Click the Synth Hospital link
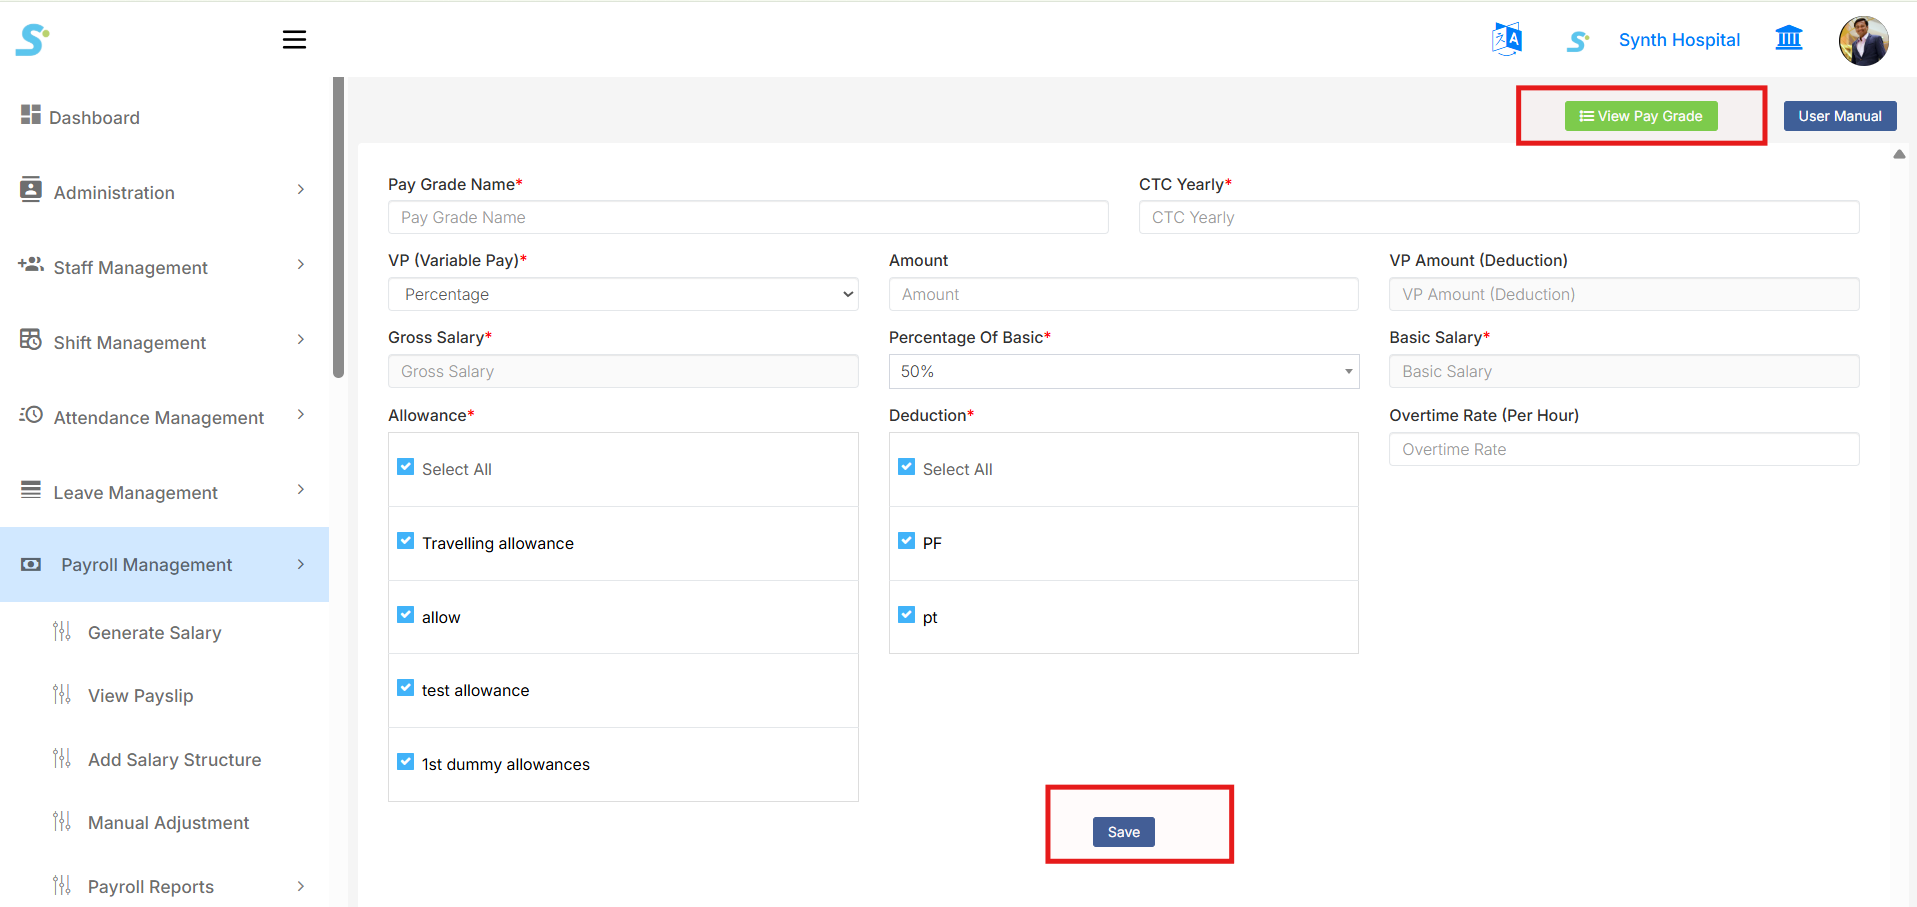 [x=1679, y=40]
